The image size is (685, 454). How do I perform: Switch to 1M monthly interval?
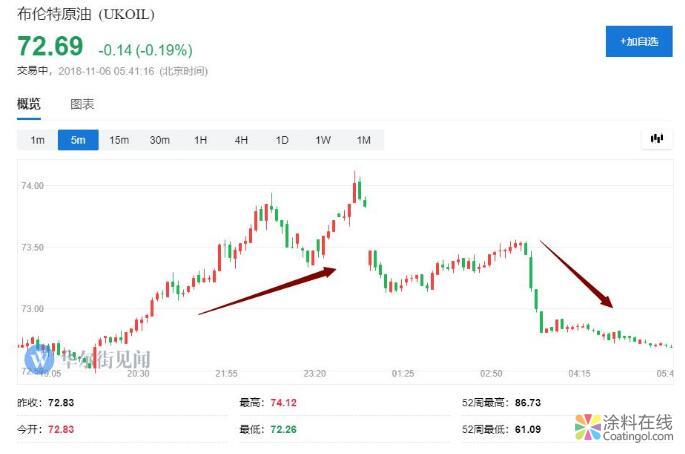[363, 140]
